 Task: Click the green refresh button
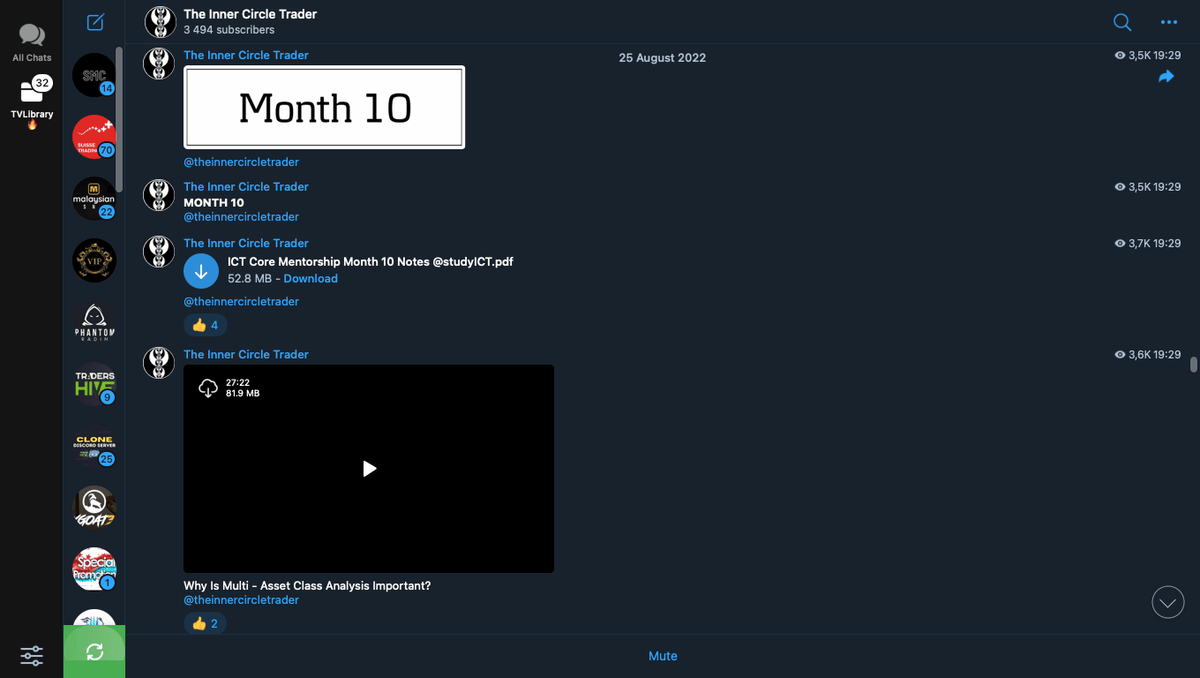click(x=94, y=652)
